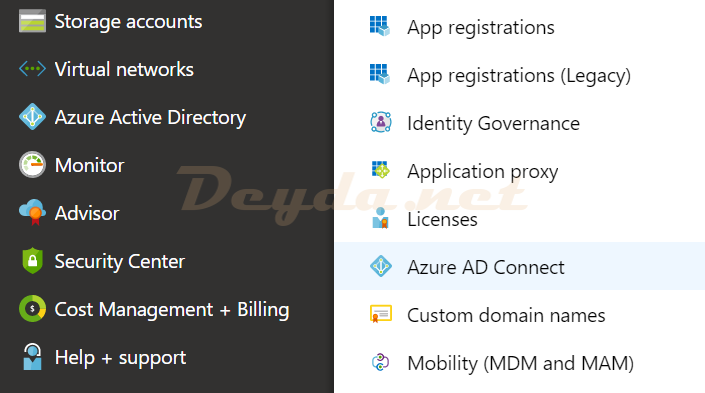Open Cost Management + Billing
This screenshot has width=705, height=393.
[172, 309]
